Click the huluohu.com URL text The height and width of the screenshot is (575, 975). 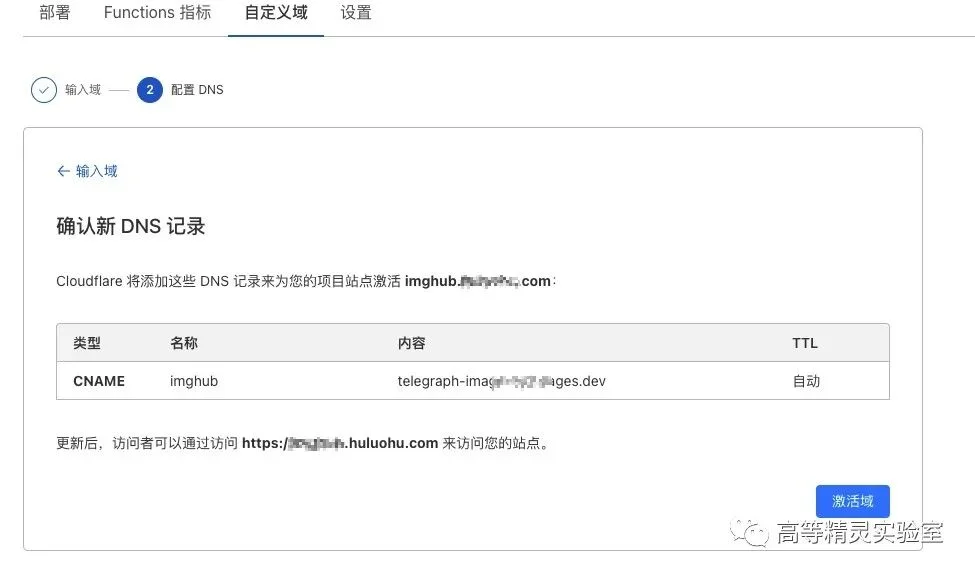[x=340, y=443]
